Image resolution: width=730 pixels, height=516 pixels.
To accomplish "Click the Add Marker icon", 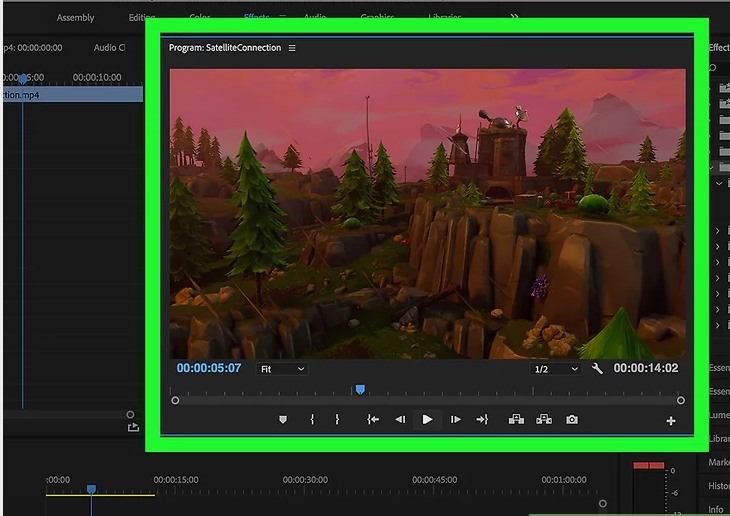I will (283, 420).
